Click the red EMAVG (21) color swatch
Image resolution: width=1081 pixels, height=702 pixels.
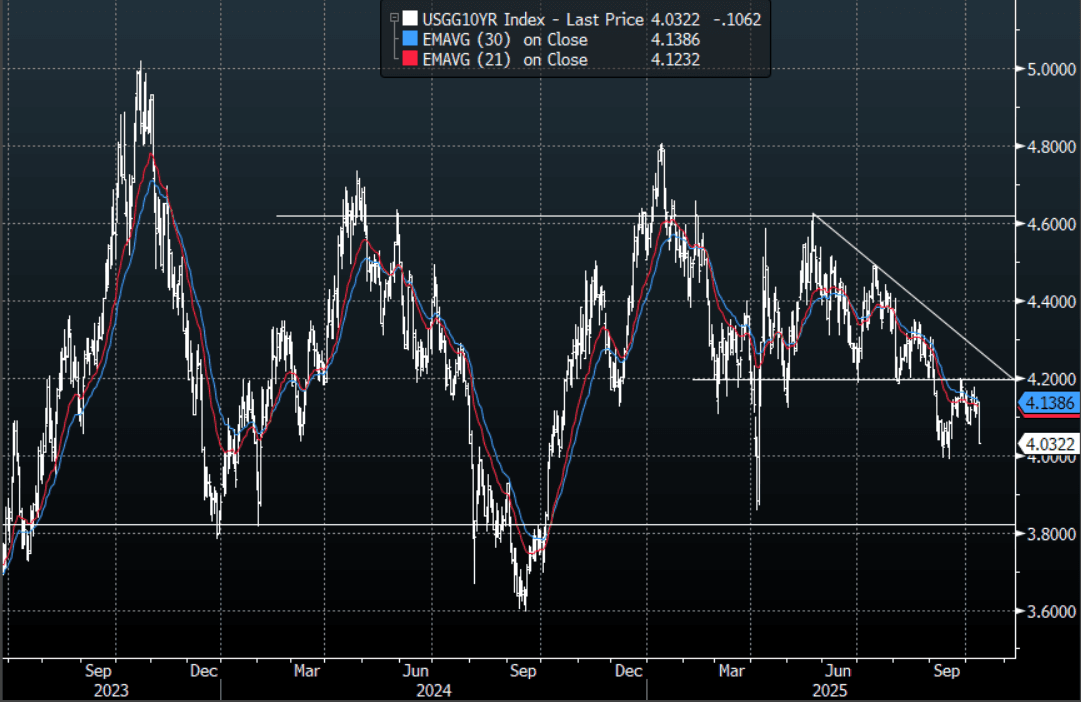click(410, 60)
